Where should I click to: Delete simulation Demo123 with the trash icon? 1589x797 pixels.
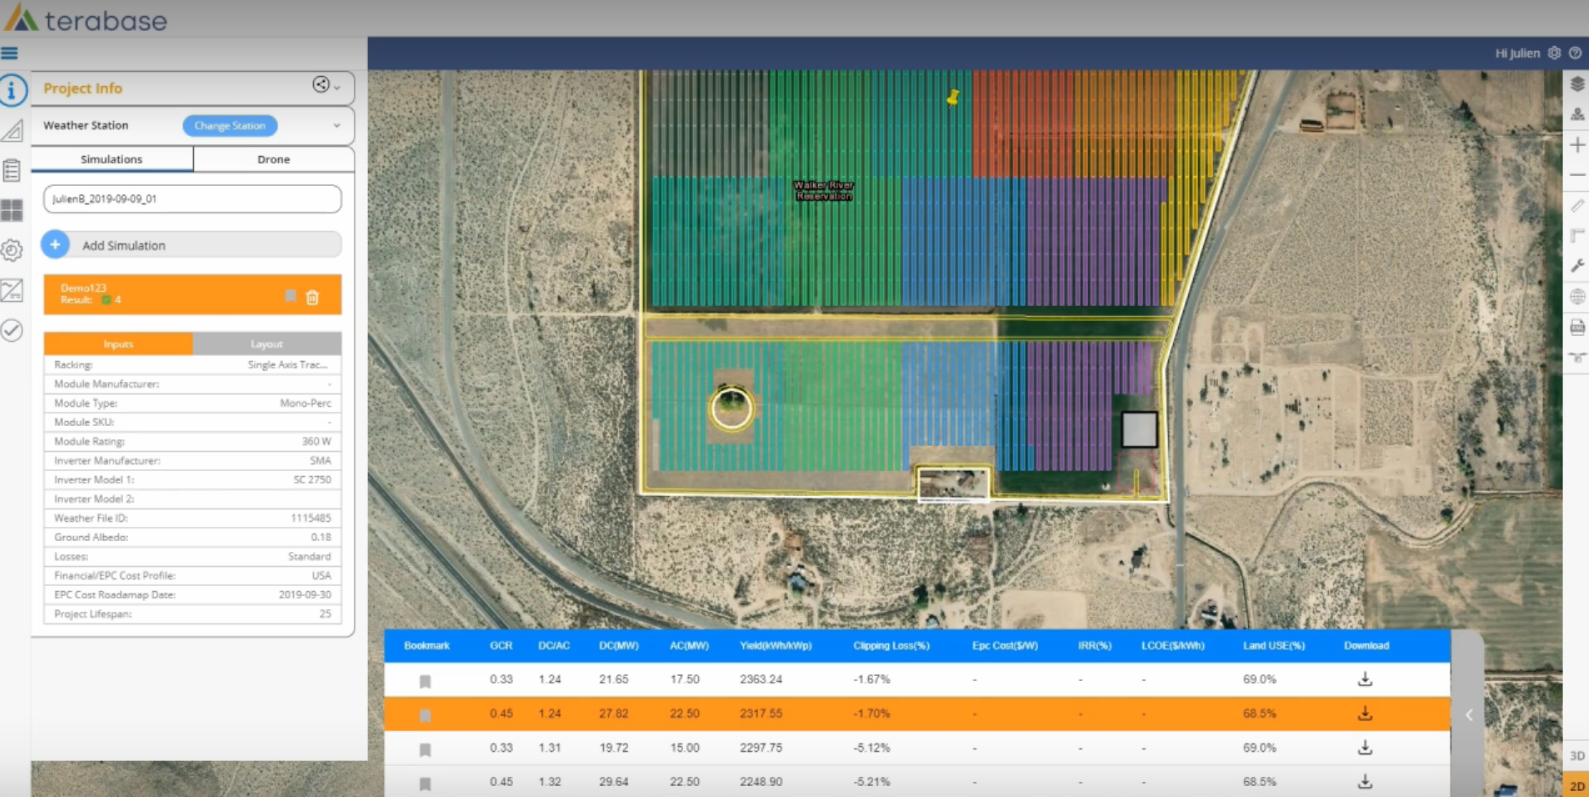(312, 297)
